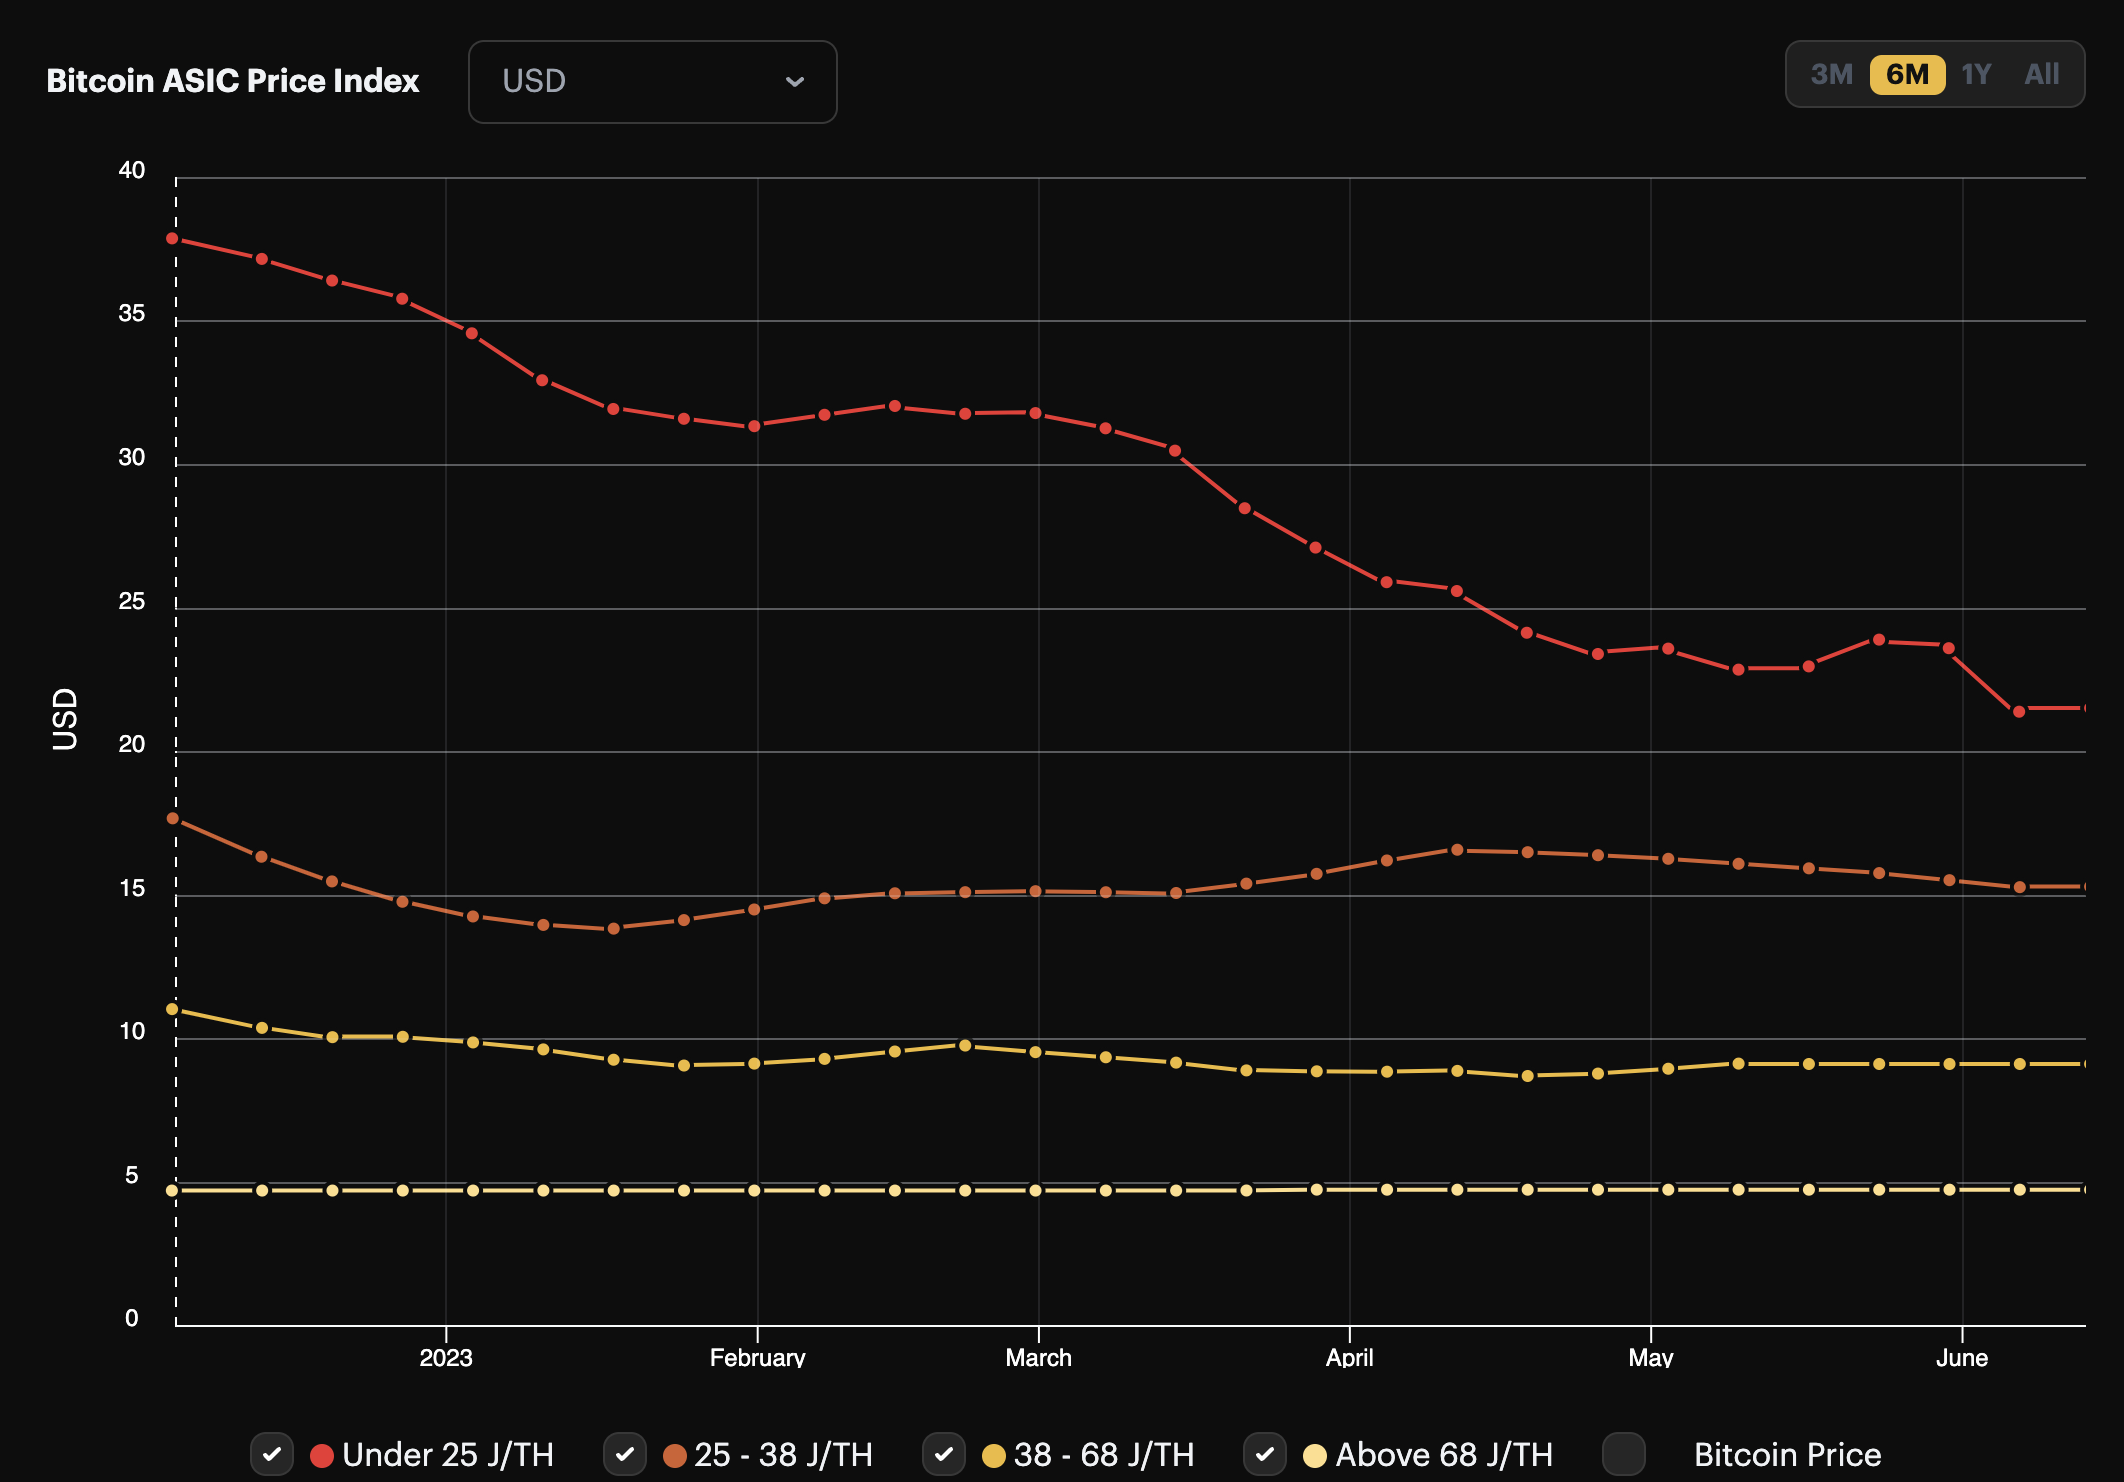This screenshot has width=2124, height=1482.
Task: Switch to the 3M time range
Action: (1834, 73)
